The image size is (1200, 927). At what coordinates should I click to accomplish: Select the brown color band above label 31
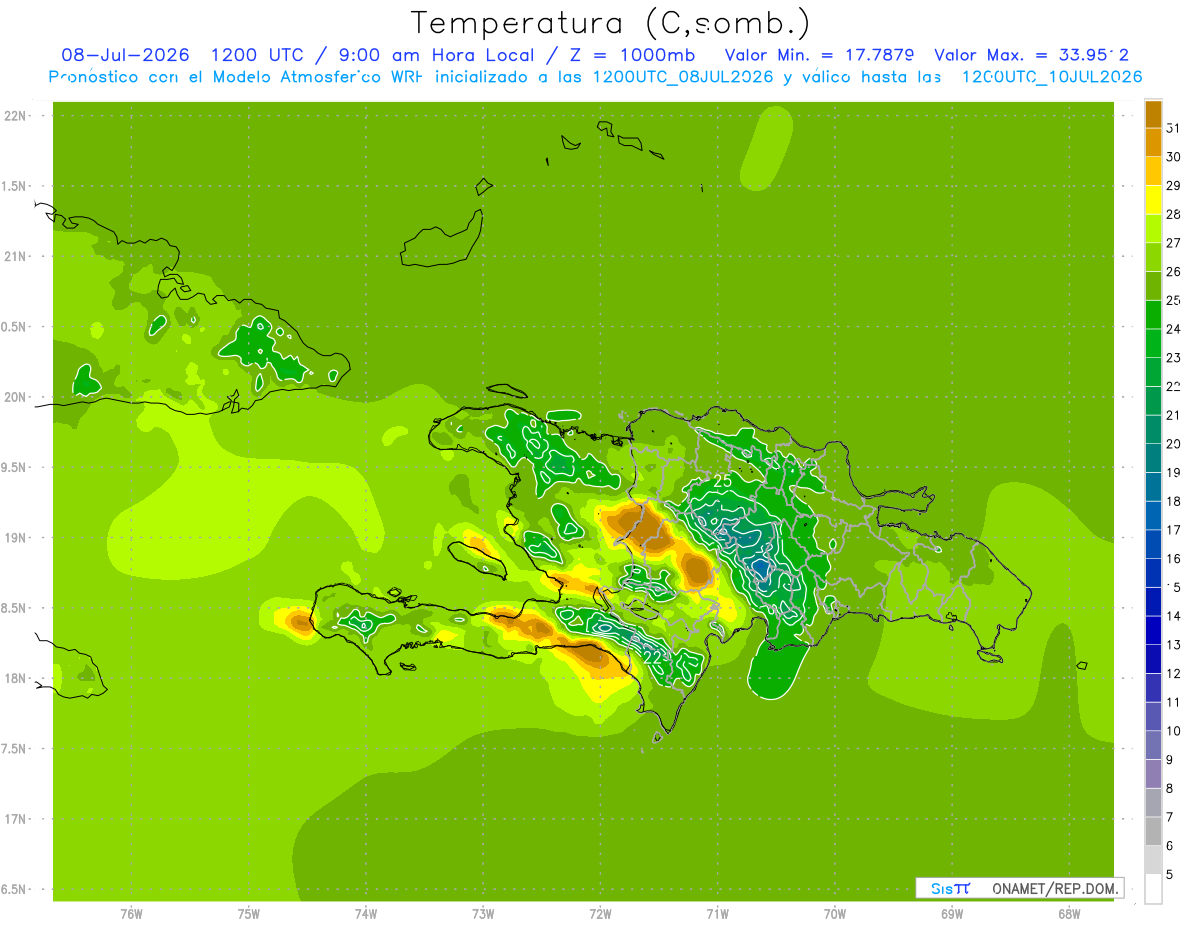point(1153,114)
